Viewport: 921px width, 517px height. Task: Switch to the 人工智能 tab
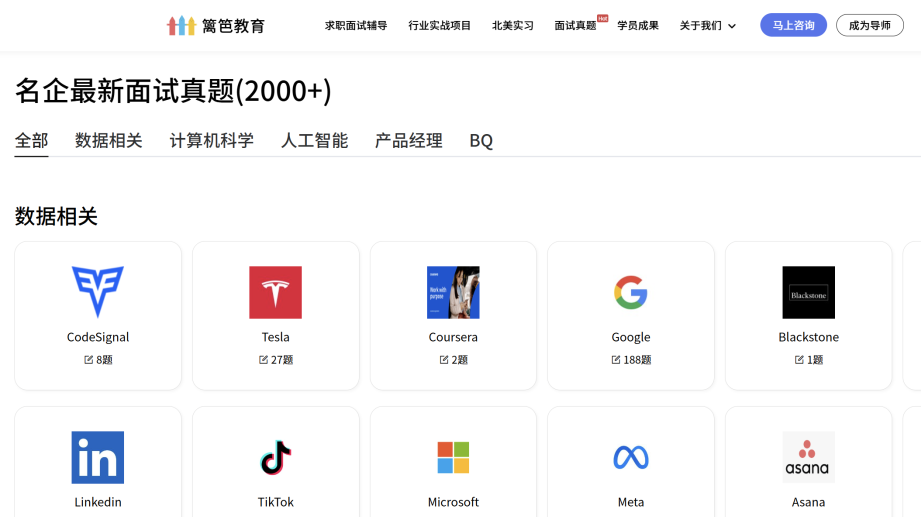click(x=315, y=141)
